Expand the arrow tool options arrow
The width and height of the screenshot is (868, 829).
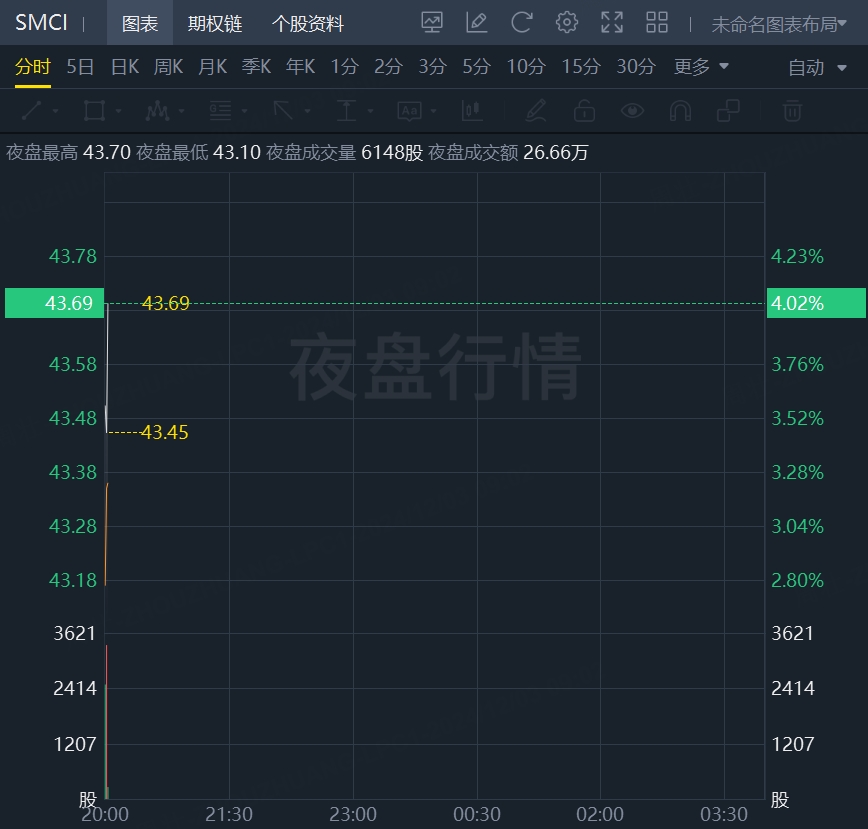[308, 111]
